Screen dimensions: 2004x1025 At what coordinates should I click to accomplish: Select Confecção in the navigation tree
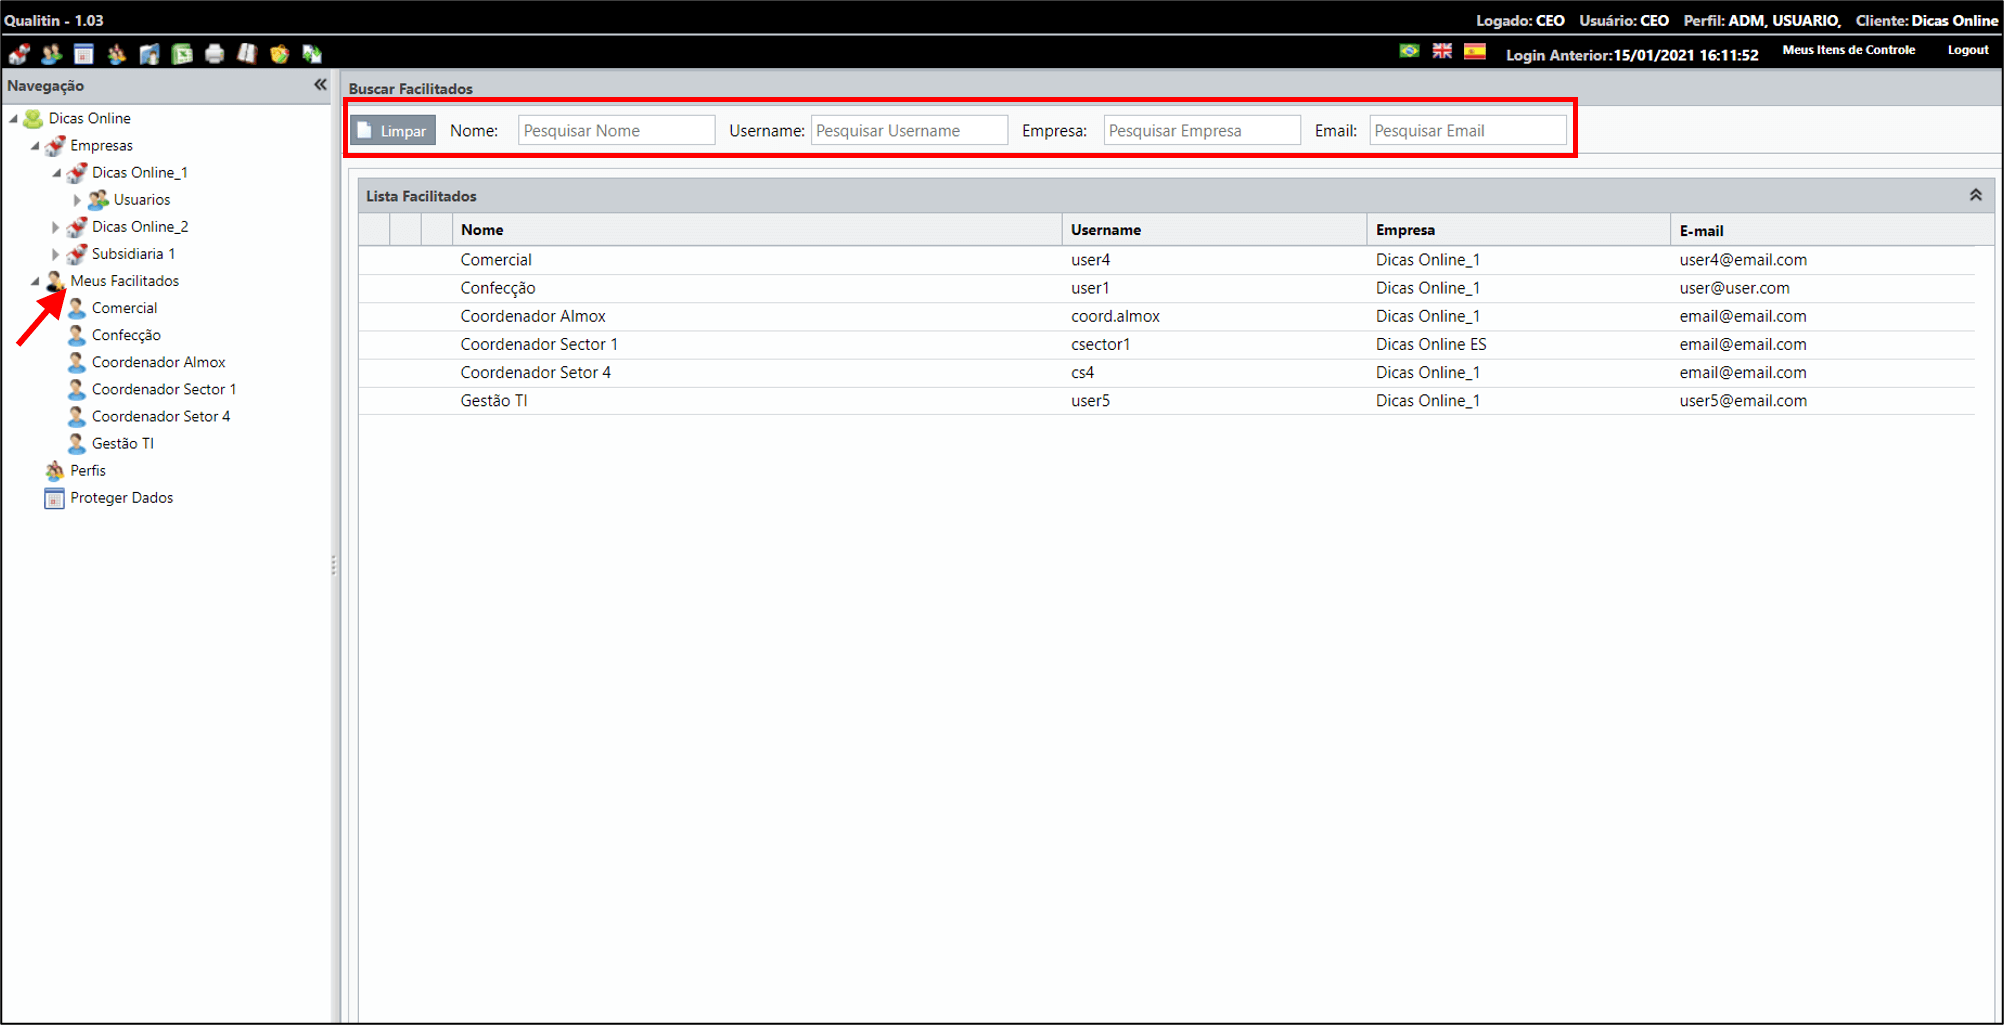click(x=126, y=335)
